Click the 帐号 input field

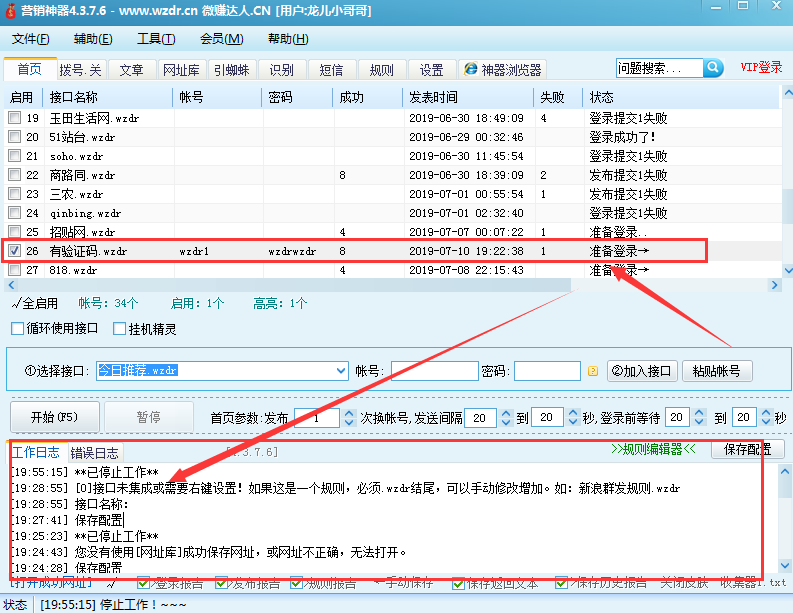coord(434,371)
